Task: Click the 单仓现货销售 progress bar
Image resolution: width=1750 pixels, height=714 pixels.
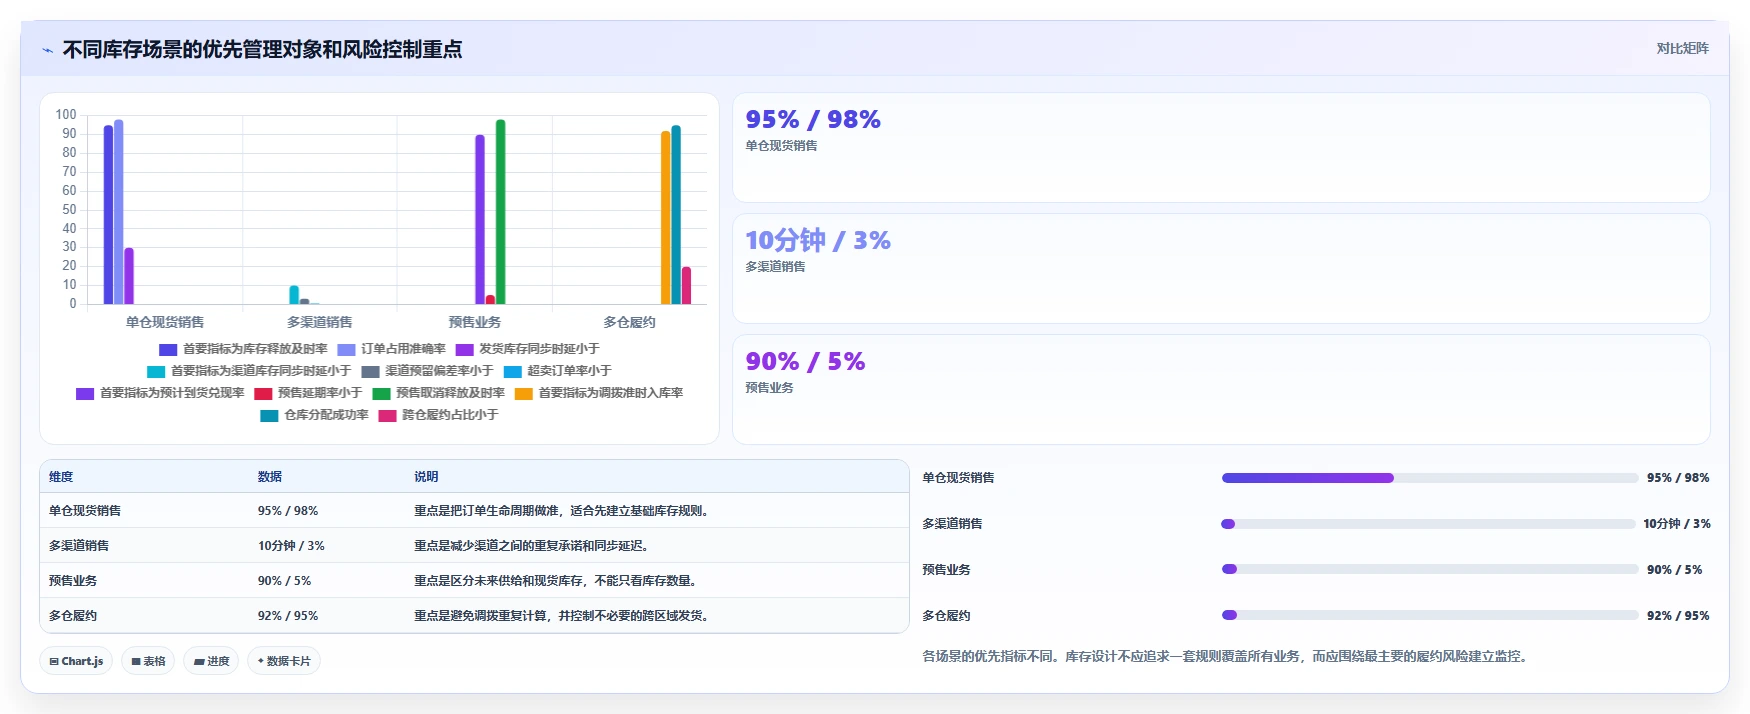Action: [1429, 478]
